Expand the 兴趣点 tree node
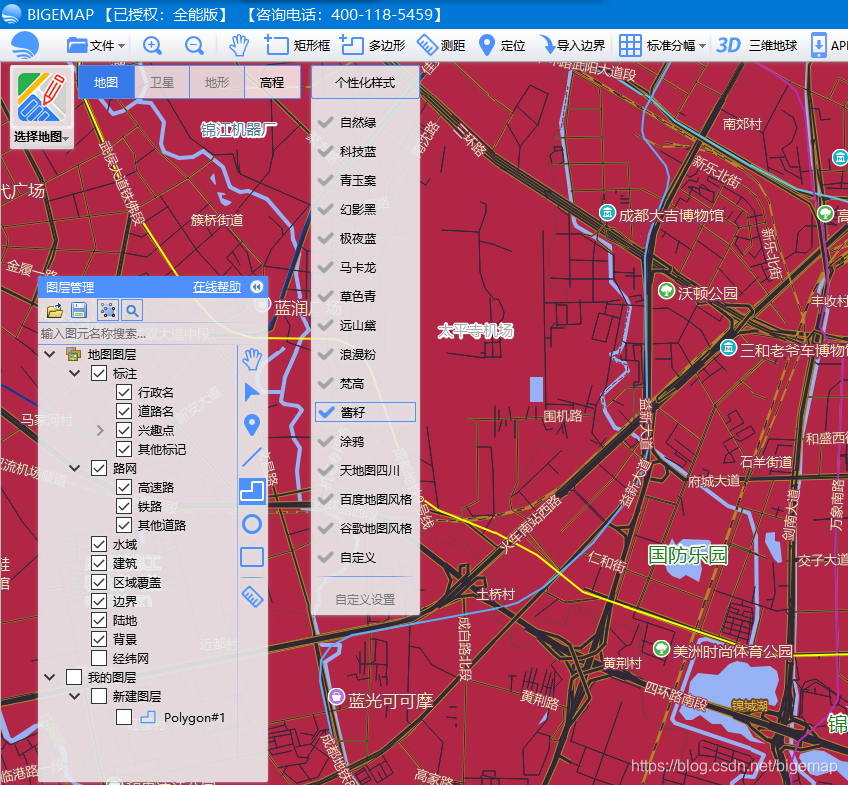This screenshot has width=848, height=785. coord(100,430)
